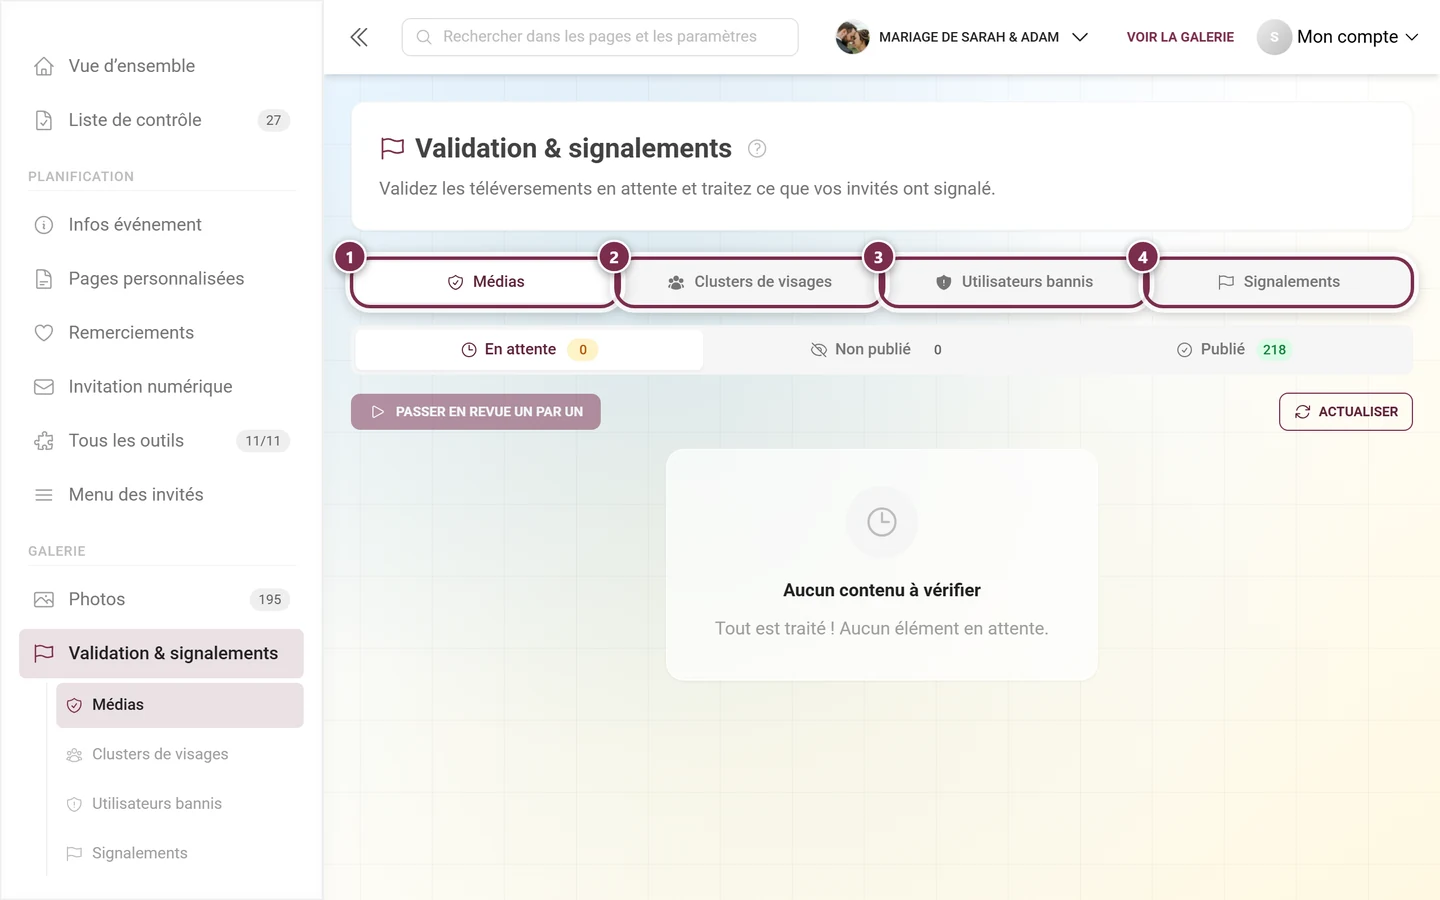Click the Aucun contenu à vérifier heading

point(882,590)
